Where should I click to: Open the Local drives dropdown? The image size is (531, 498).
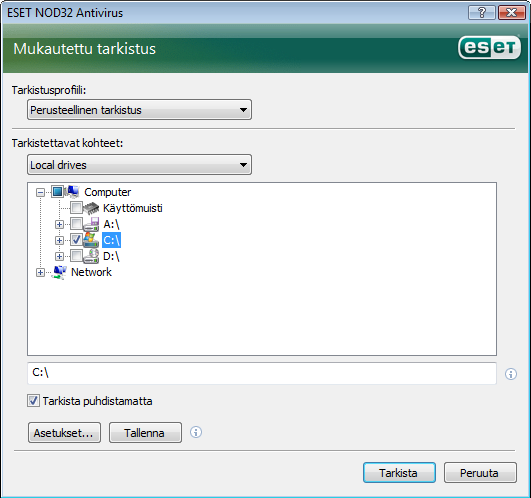pos(139,165)
